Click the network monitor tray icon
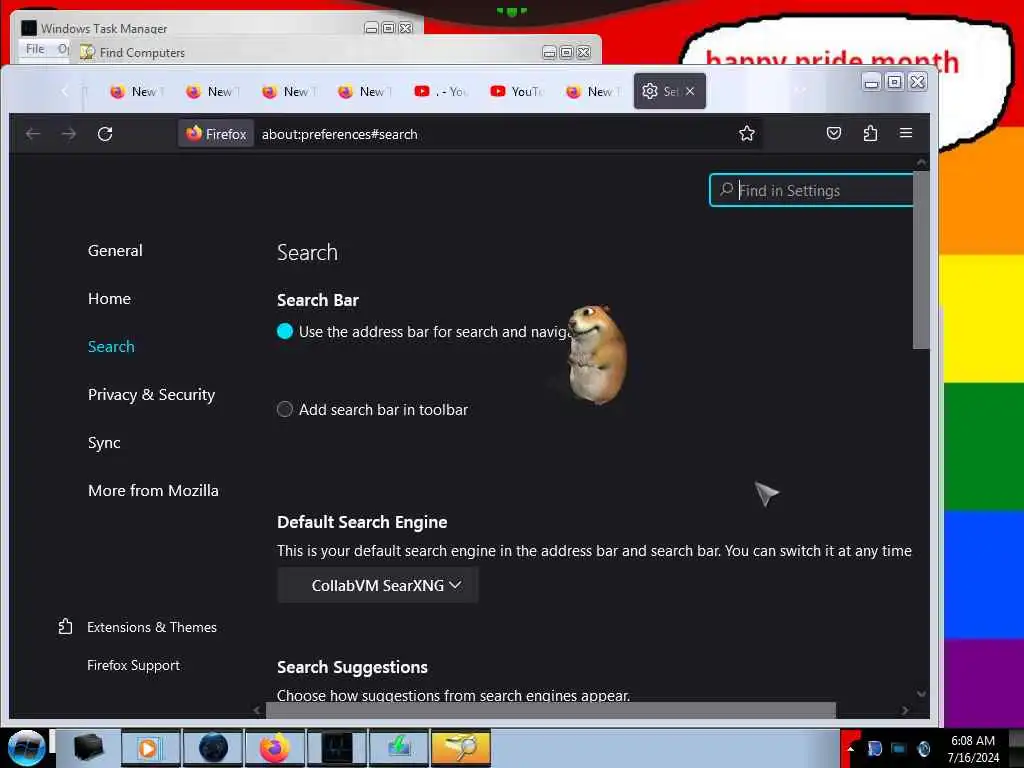Image resolution: width=1024 pixels, height=768 pixels. tap(899, 748)
